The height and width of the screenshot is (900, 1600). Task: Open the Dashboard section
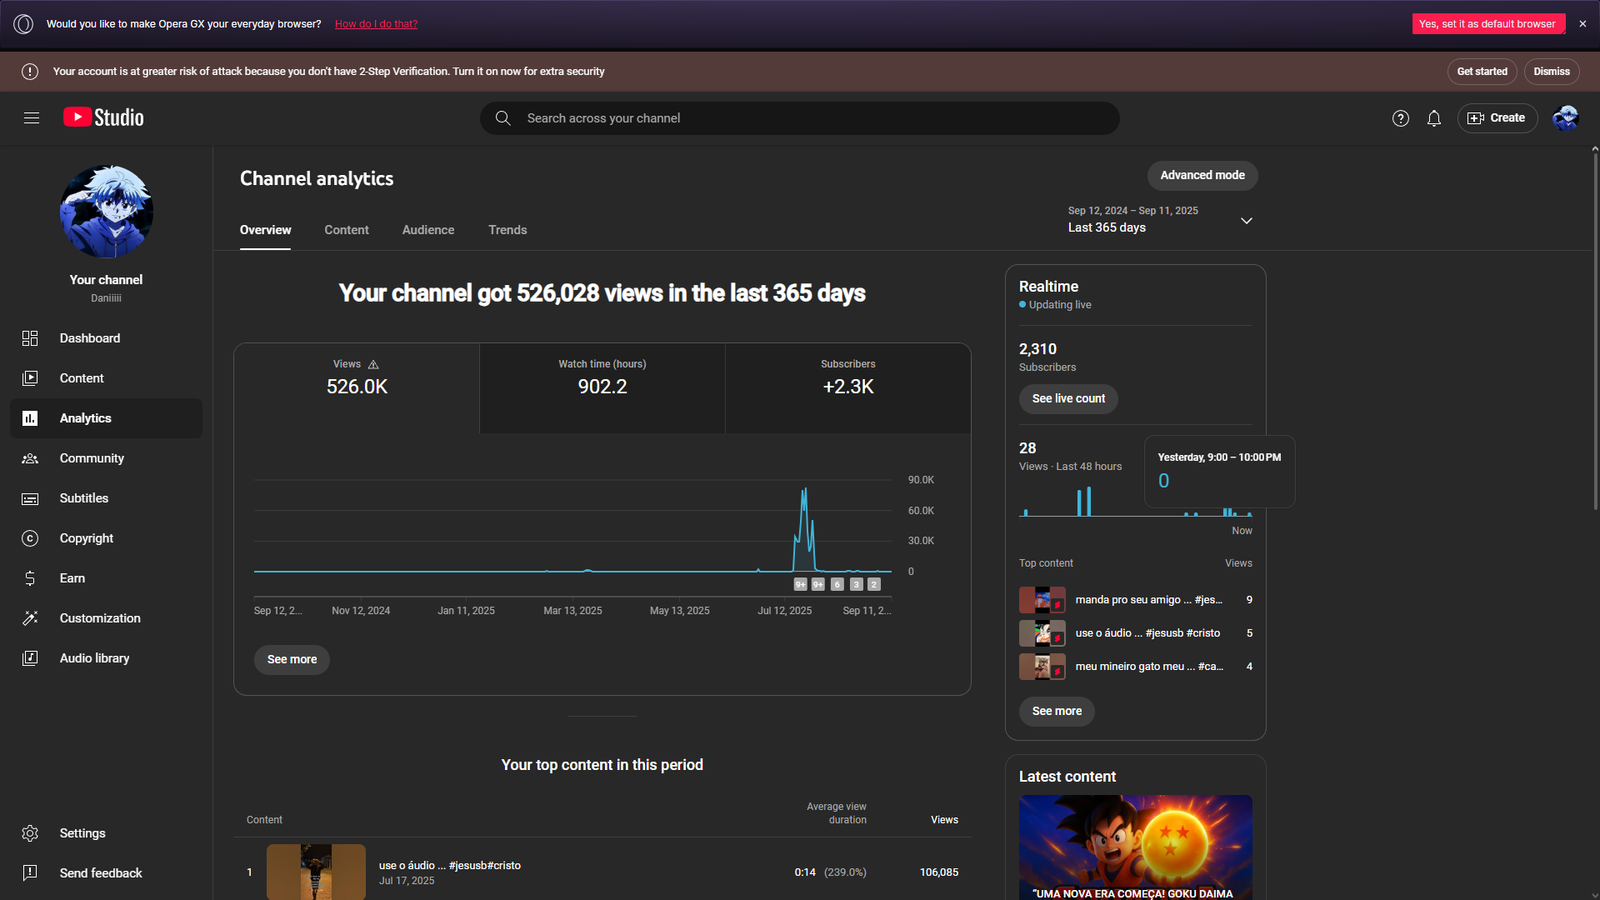pos(90,338)
